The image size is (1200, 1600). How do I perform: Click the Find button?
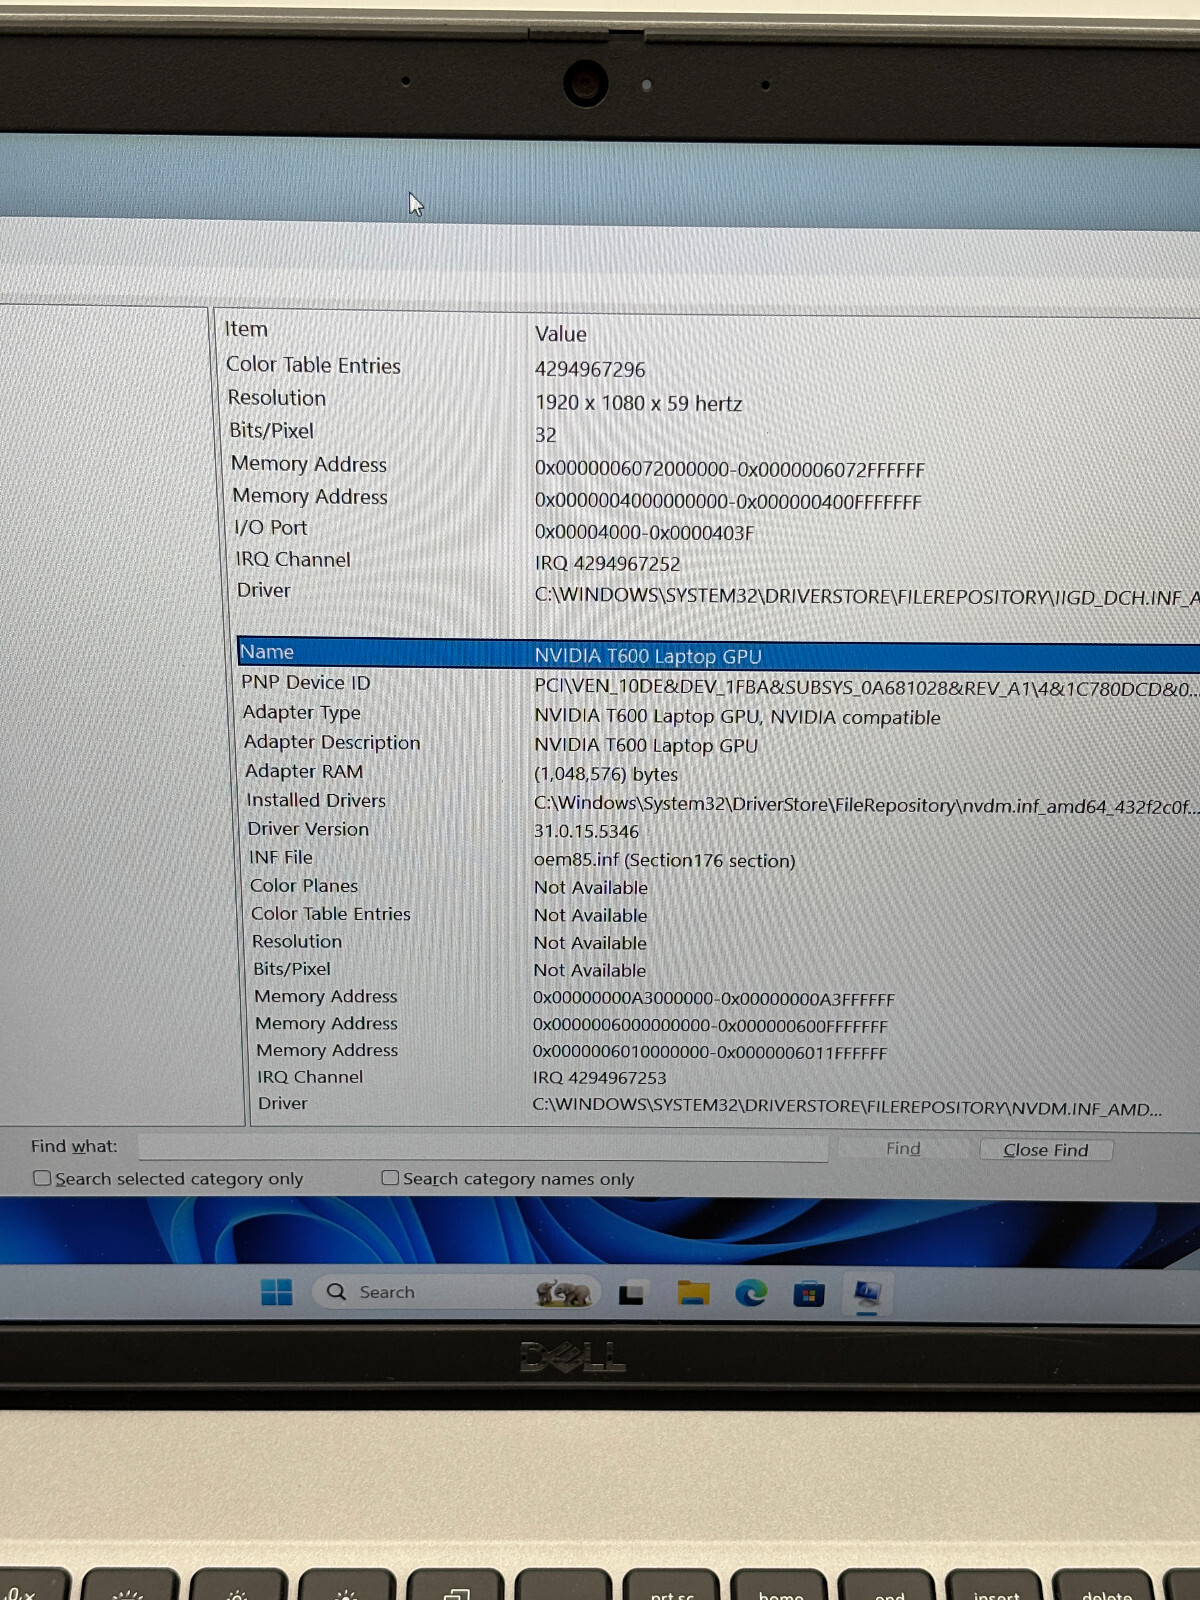902,1149
